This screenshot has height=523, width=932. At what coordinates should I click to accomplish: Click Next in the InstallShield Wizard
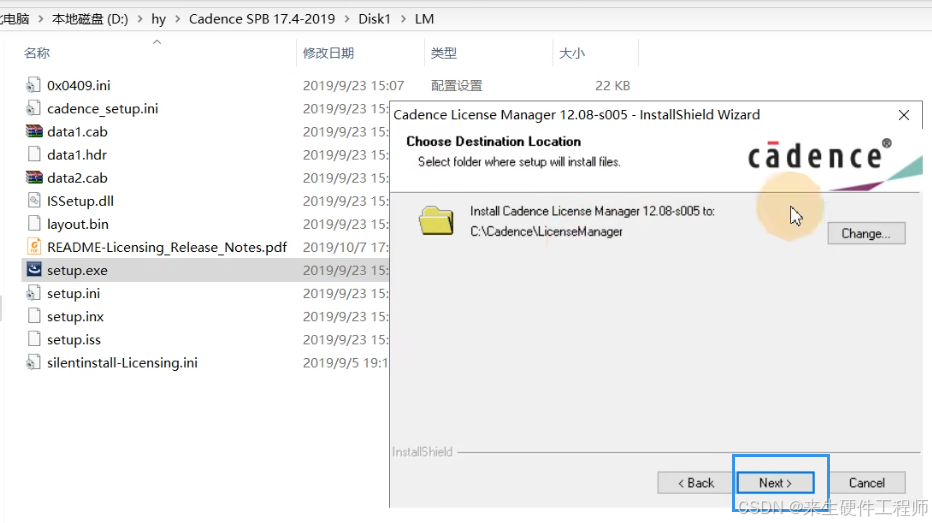[775, 483]
